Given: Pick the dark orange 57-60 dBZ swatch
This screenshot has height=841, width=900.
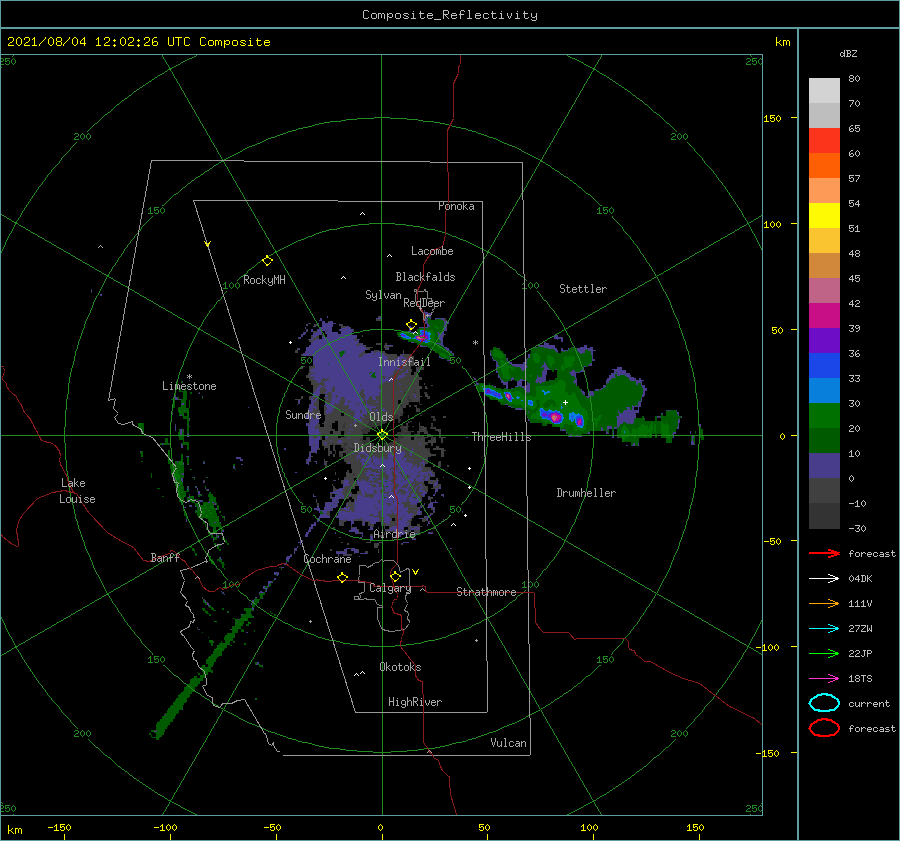Looking at the screenshot, I should (x=824, y=166).
